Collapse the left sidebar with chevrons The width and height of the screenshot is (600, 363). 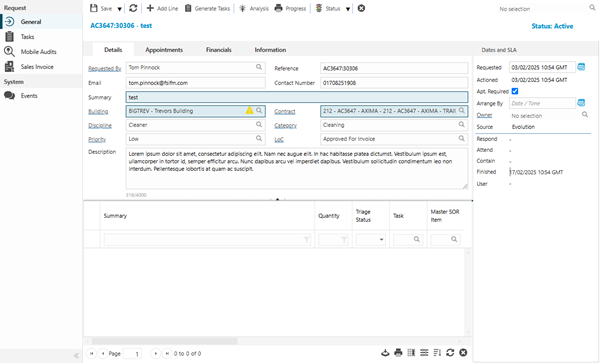[76, 355]
